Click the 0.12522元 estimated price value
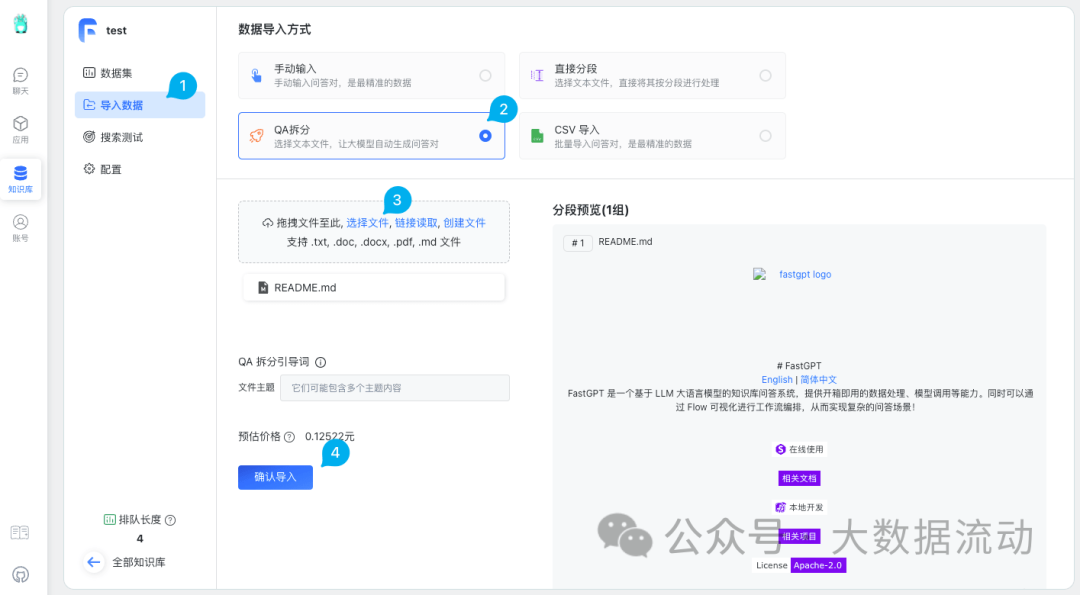 click(x=330, y=437)
